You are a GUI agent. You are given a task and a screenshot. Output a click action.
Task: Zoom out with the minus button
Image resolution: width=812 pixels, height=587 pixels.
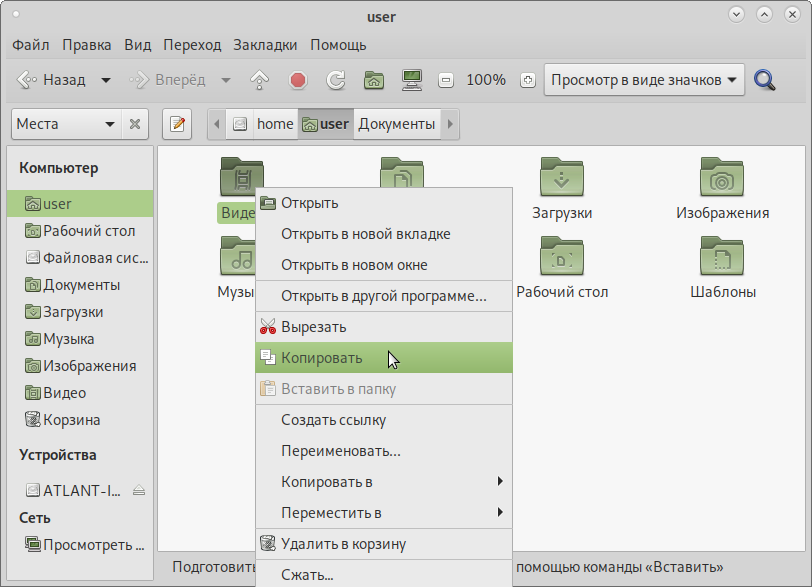446,80
